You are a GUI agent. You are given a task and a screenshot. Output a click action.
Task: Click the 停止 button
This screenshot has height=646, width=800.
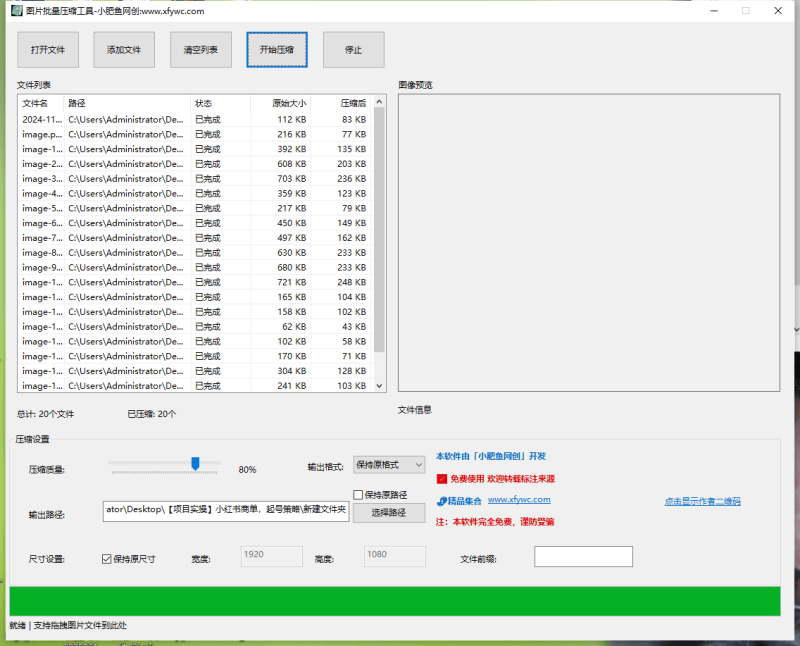(354, 49)
